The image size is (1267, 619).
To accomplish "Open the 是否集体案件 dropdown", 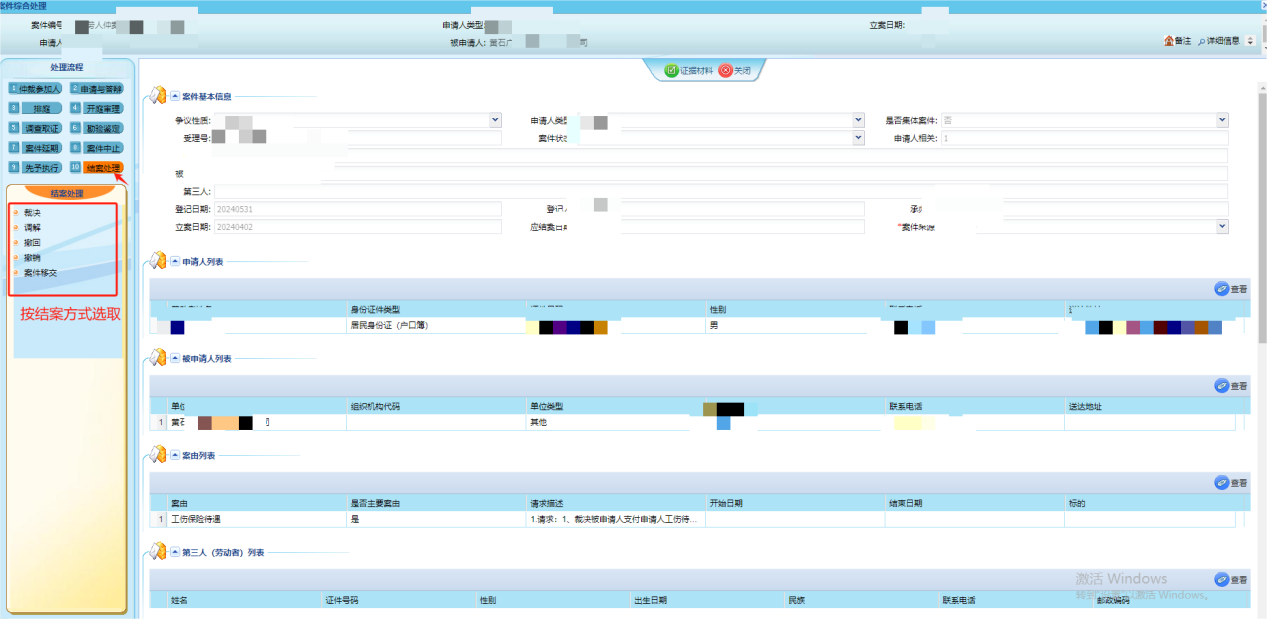I will 1222,120.
